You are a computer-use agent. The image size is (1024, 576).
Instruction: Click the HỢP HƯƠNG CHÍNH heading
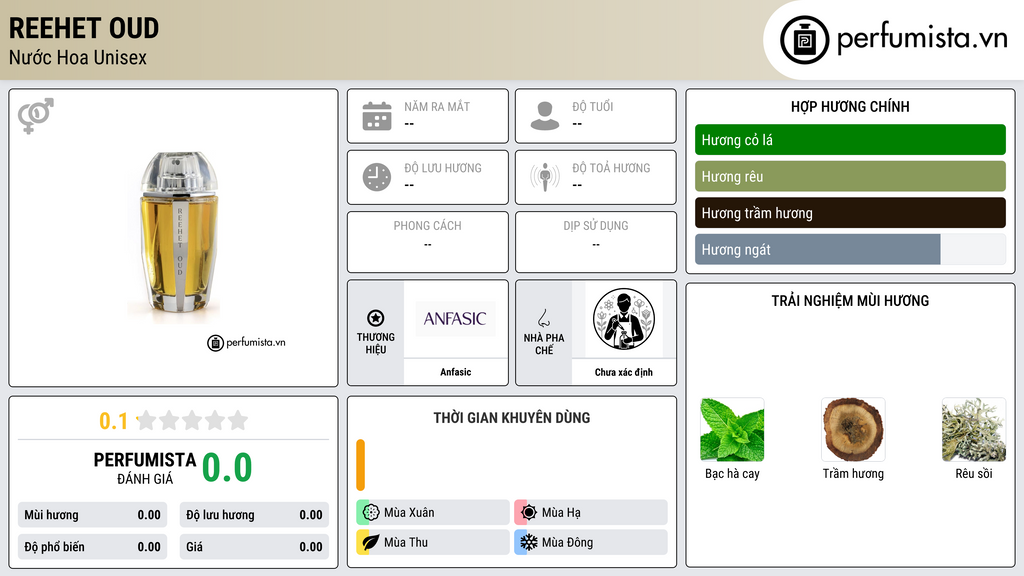850,106
